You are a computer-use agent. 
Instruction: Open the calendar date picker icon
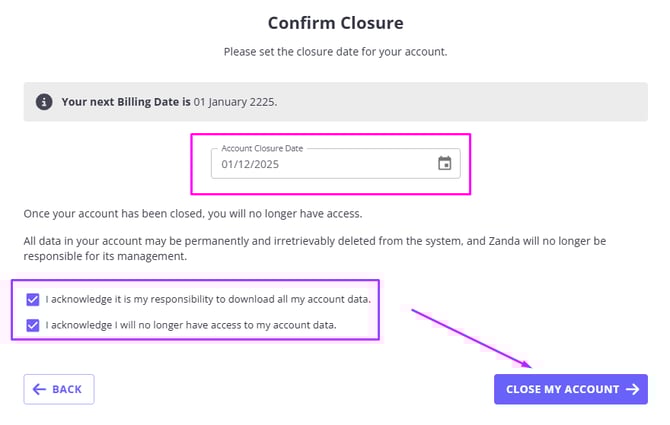click(445, 163)
